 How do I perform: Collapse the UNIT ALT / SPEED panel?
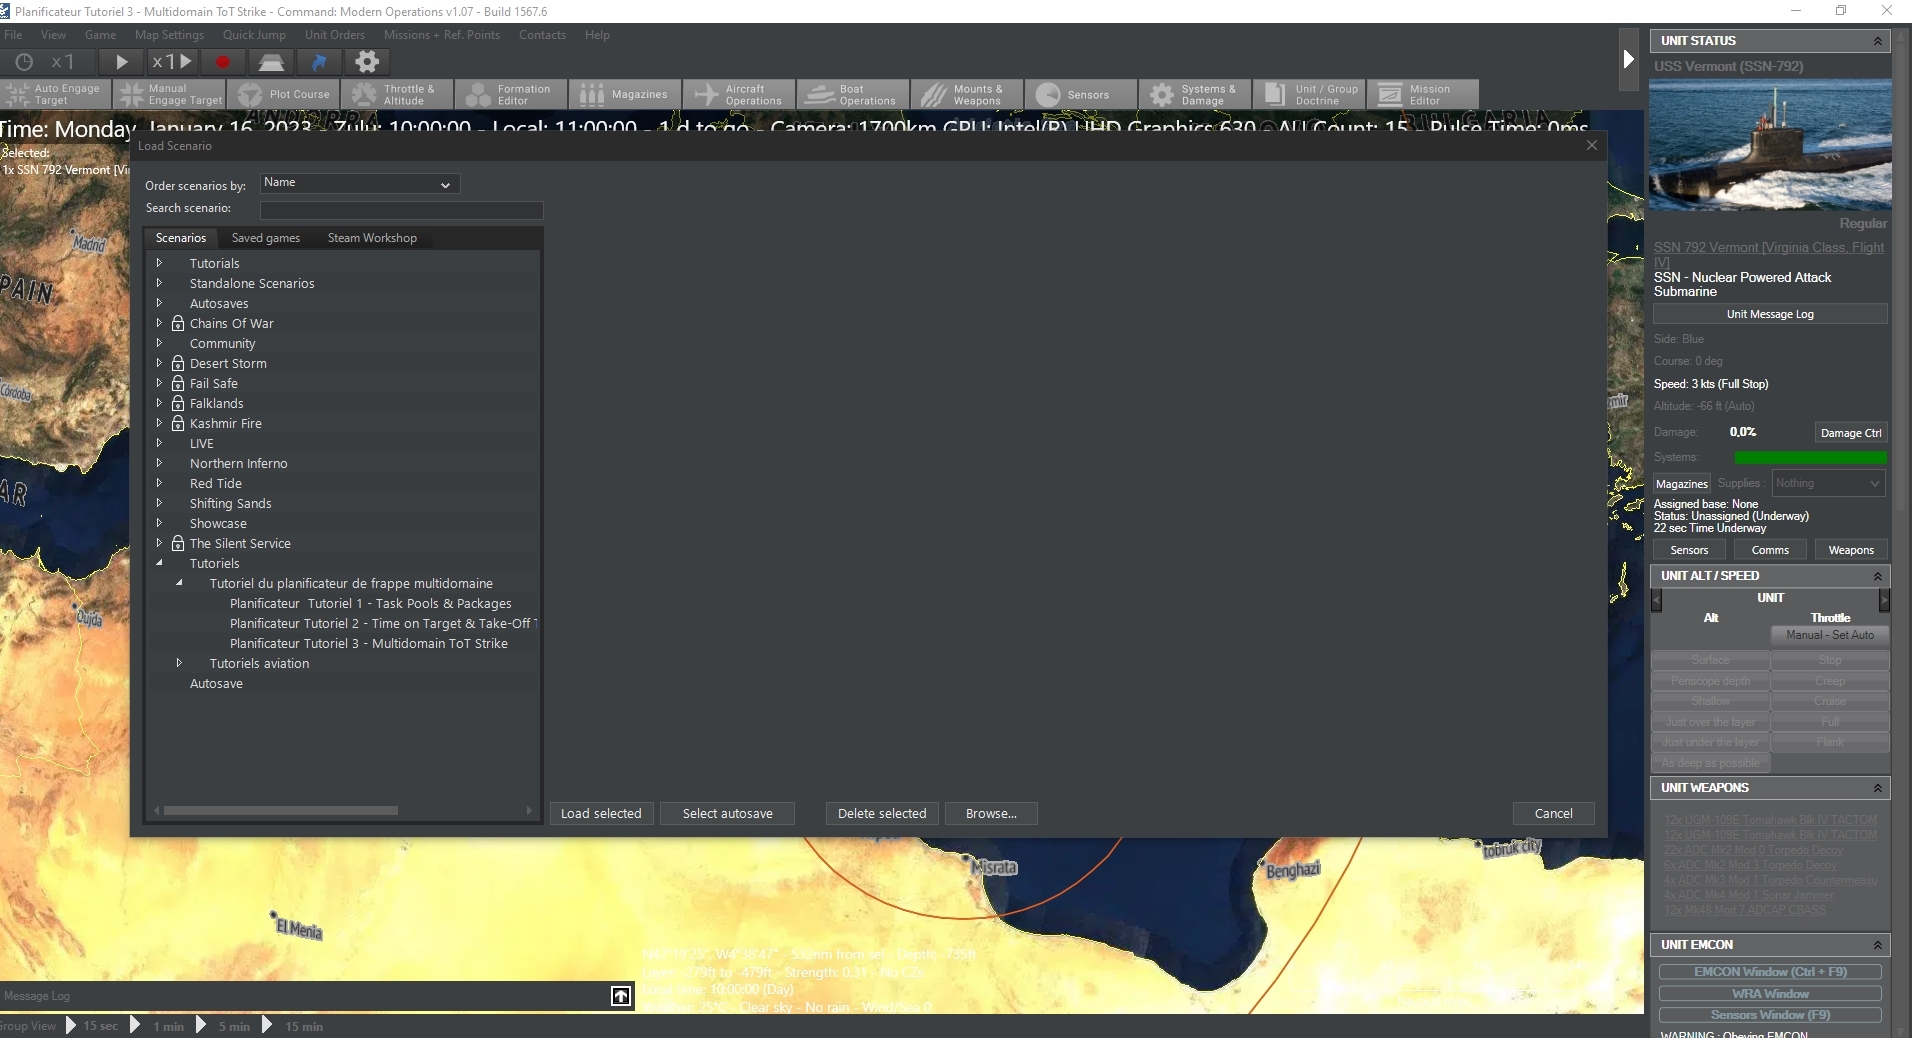click(1877, 576)
